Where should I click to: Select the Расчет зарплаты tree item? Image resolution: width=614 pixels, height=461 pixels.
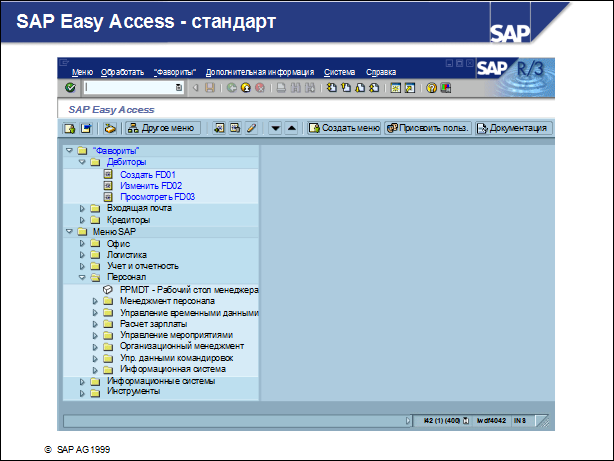tap(154, 323)
